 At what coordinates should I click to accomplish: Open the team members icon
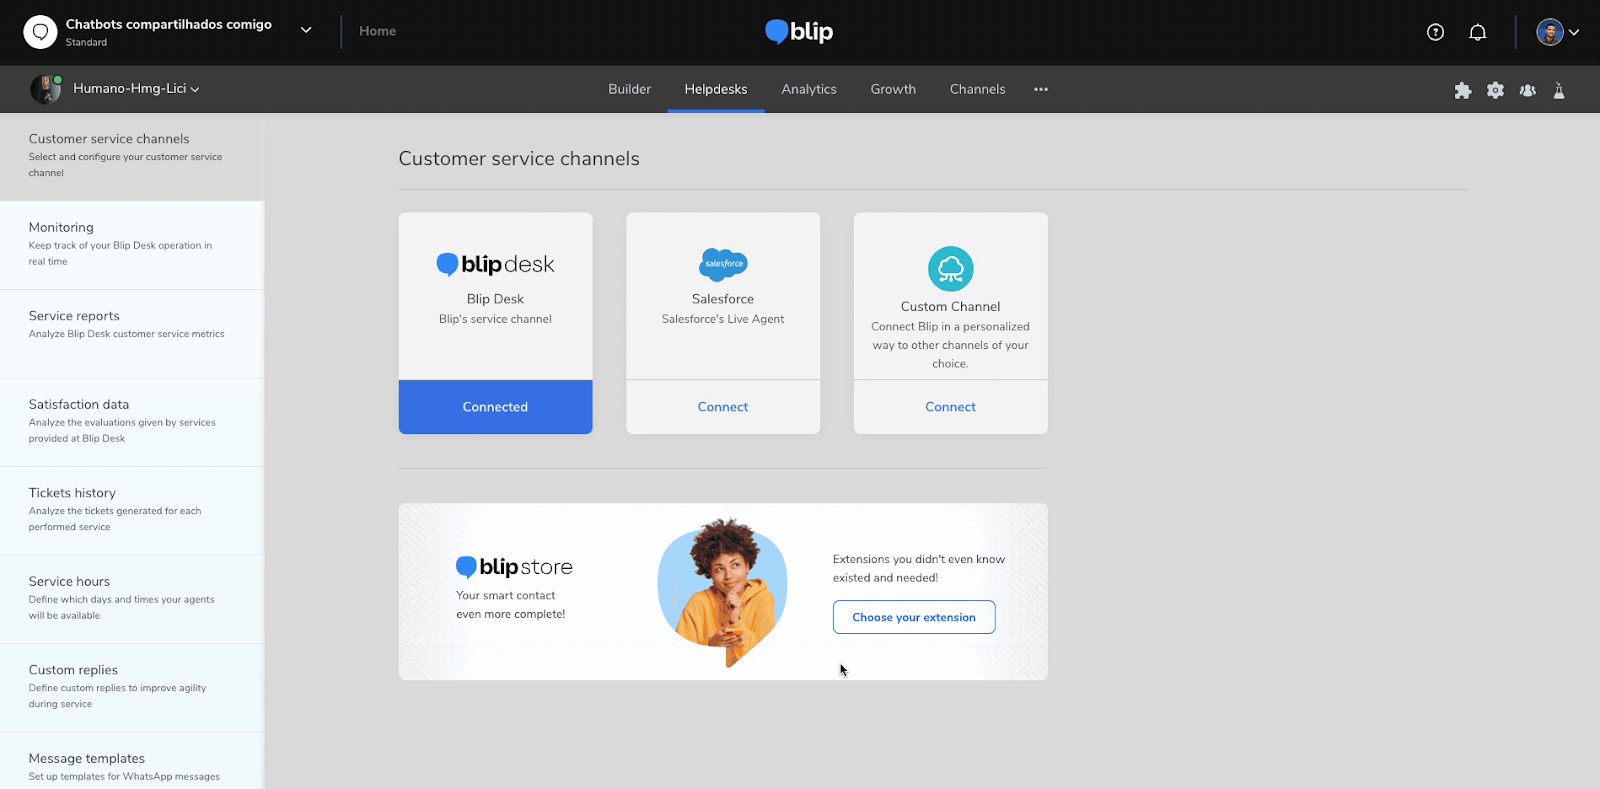click(x=1527, y=90)
